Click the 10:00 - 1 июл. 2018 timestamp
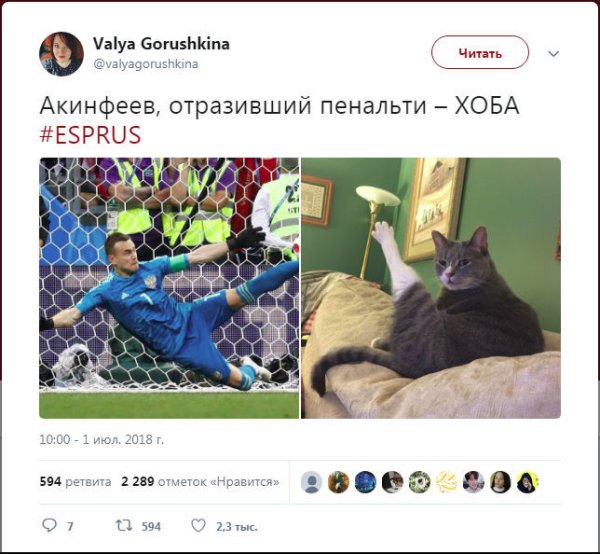This screenshot has width=600, height=554. click(101, 440)
